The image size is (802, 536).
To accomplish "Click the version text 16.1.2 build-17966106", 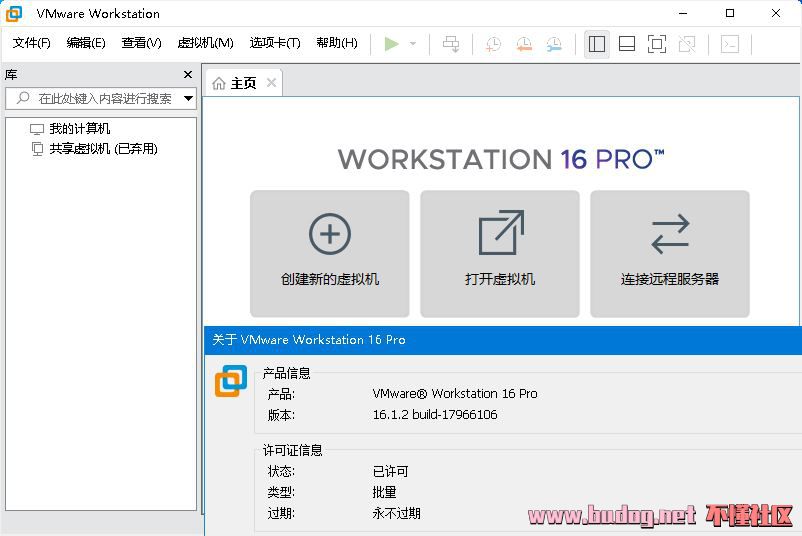I will (x=435, y=414).
